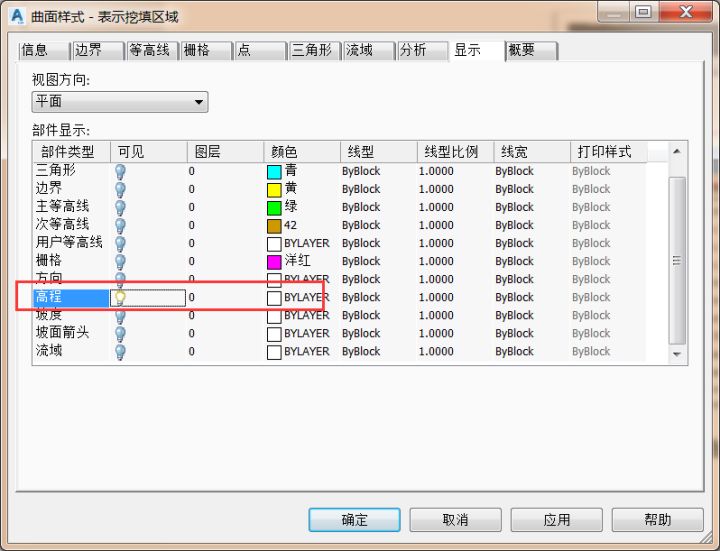Select the 显示 tab
Viewport: 720px width, 551px height.
[477, 50]
